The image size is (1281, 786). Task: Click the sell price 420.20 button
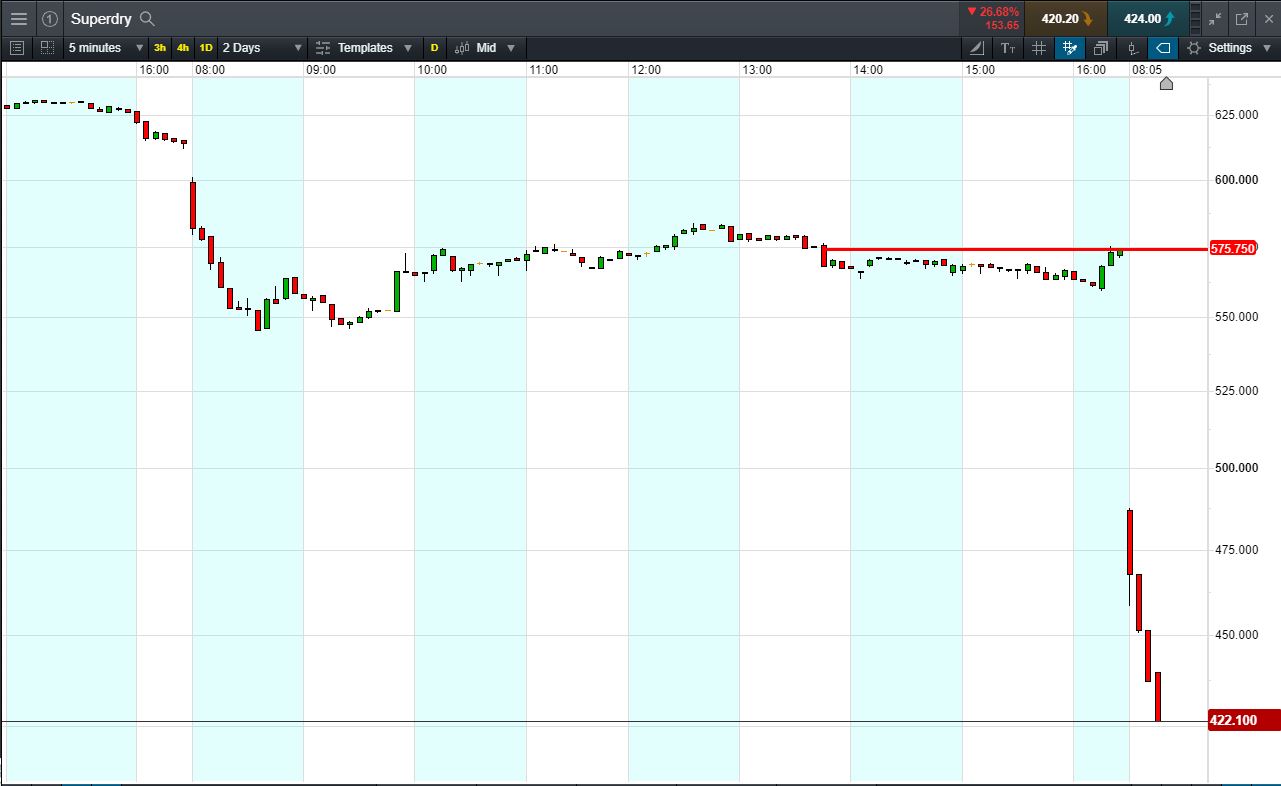pos(1067,18)
